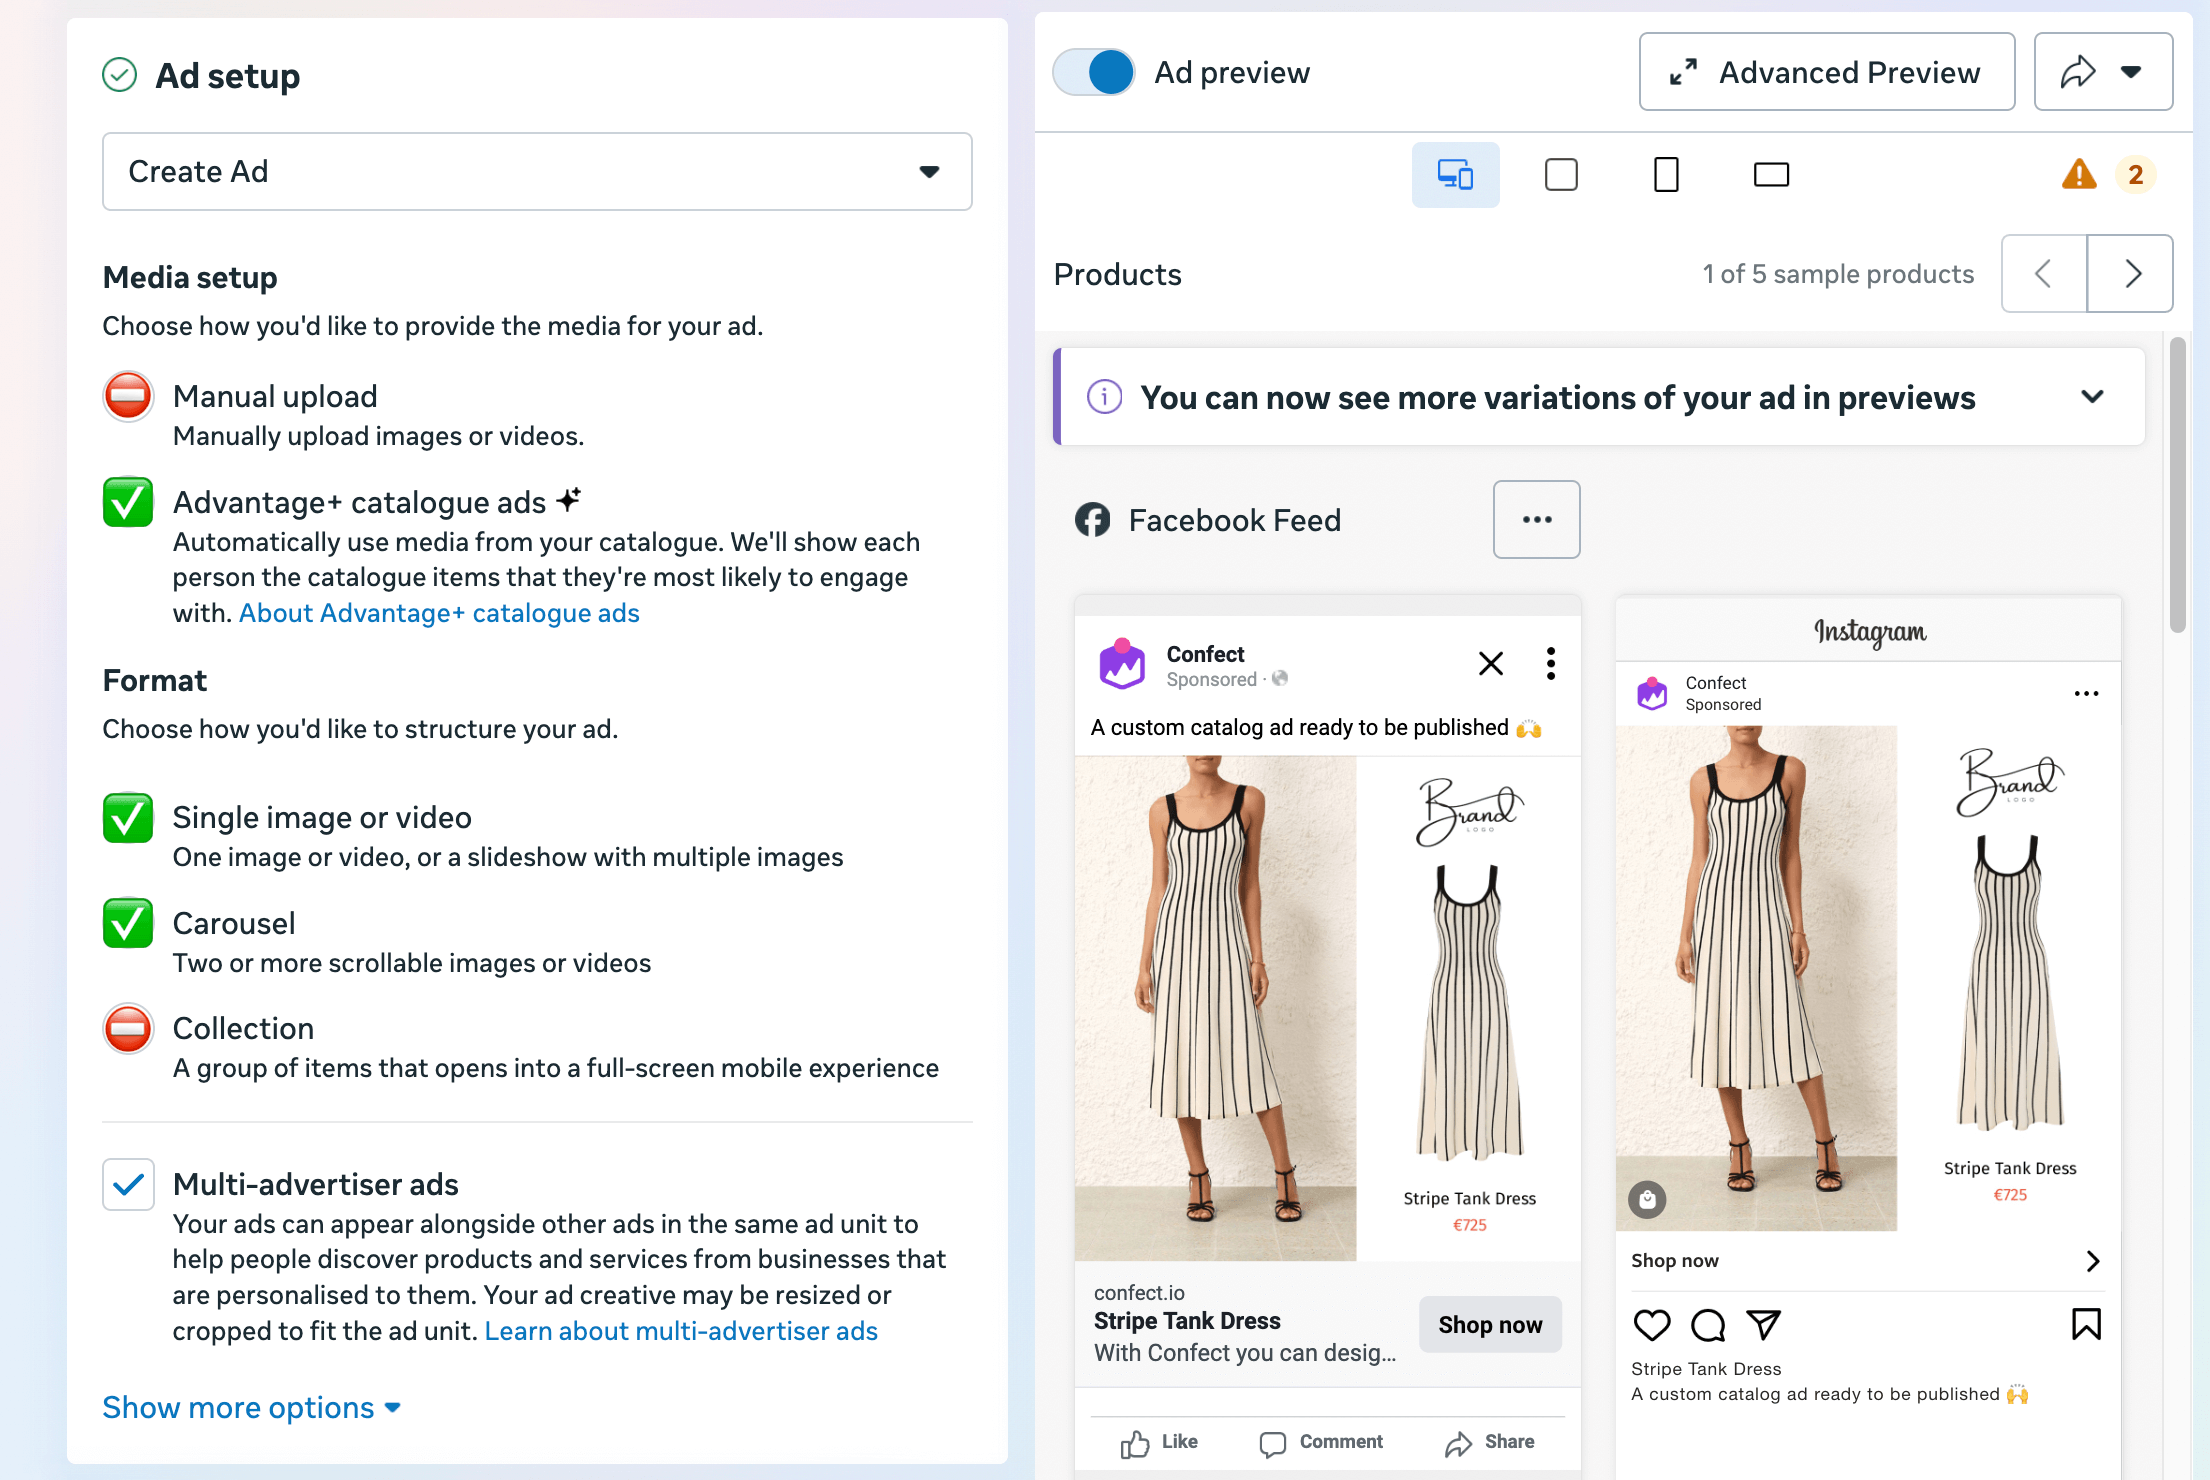Open About Advantage+ catalogue ads link
This screenshot has height=1480, width=2210.
coord(439,613)
